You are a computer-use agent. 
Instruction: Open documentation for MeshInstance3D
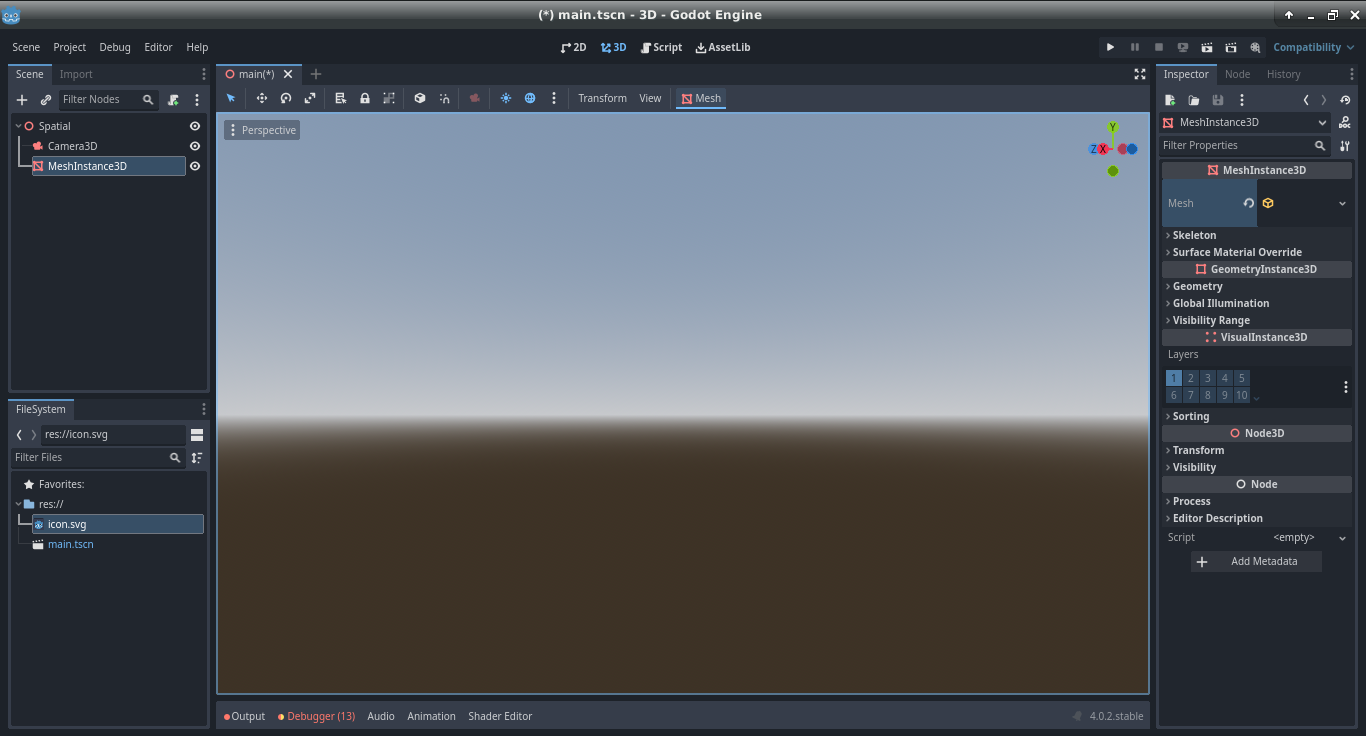(1345, 122)
